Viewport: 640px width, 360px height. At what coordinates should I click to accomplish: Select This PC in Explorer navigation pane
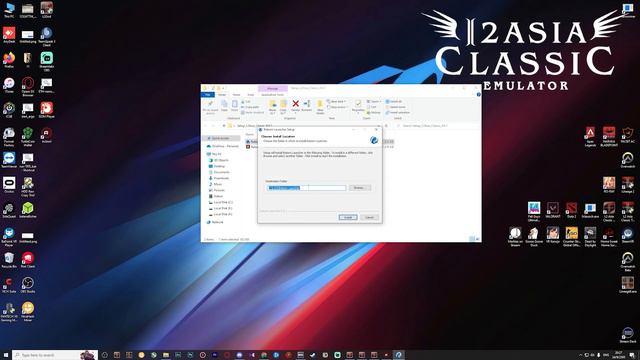click(215, 154)
